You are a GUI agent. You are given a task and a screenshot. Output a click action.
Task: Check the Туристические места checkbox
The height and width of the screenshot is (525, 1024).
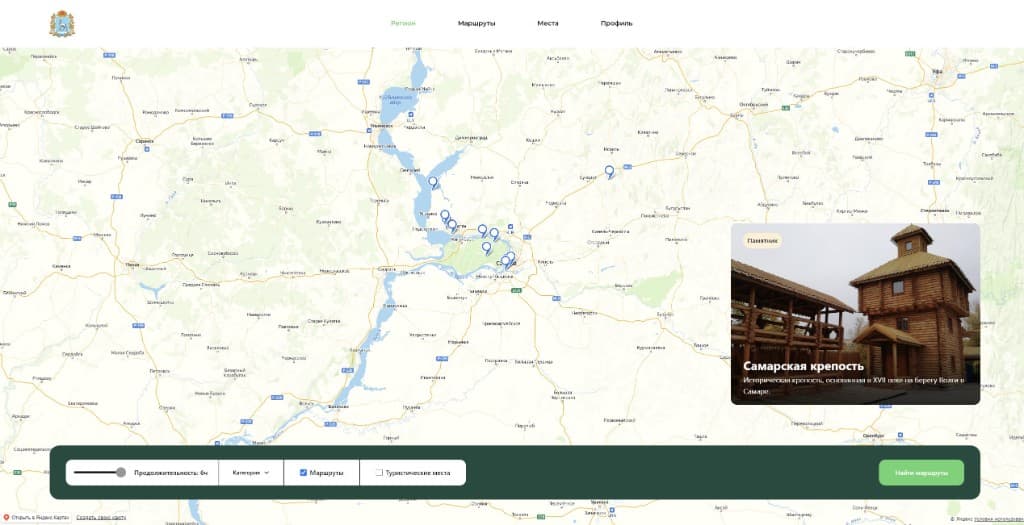tap(379, 473)
